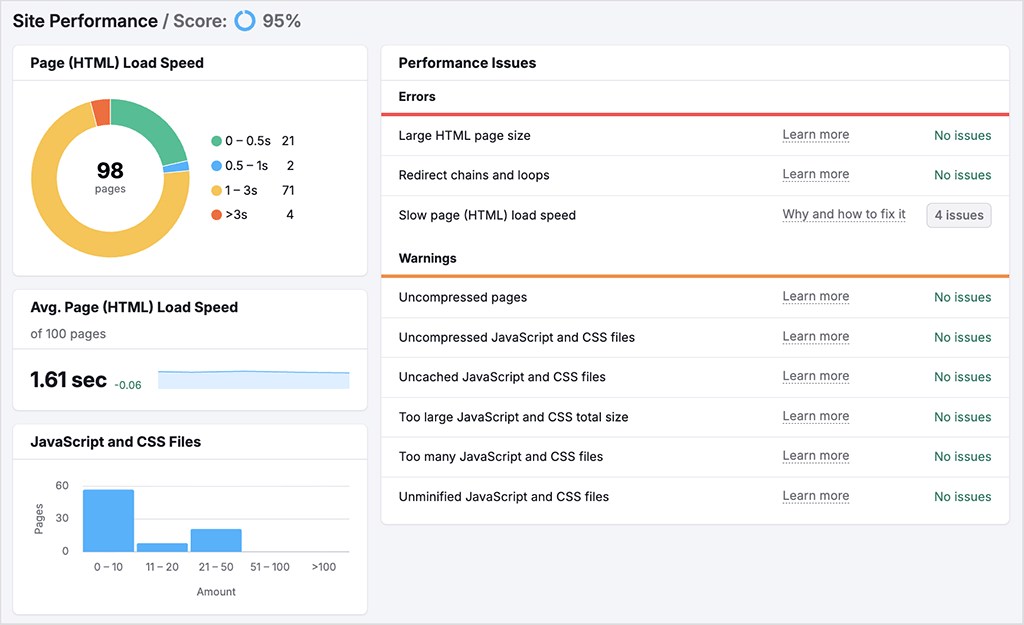Click the 95% score text
Screen dimensions: 1024x625
[x=281, y=21]
